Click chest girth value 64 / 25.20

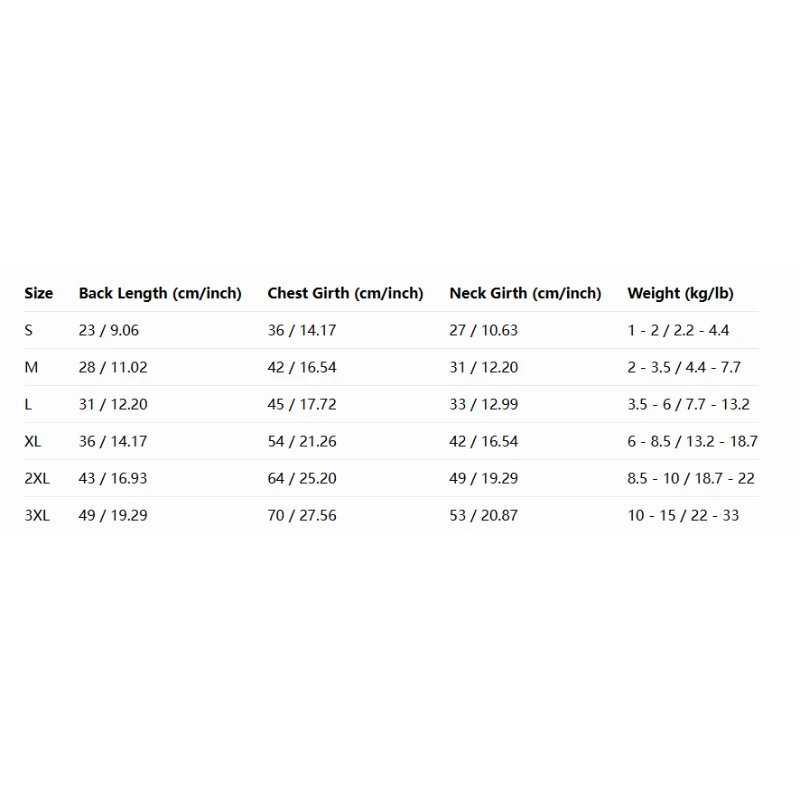[x=302, y=478]
